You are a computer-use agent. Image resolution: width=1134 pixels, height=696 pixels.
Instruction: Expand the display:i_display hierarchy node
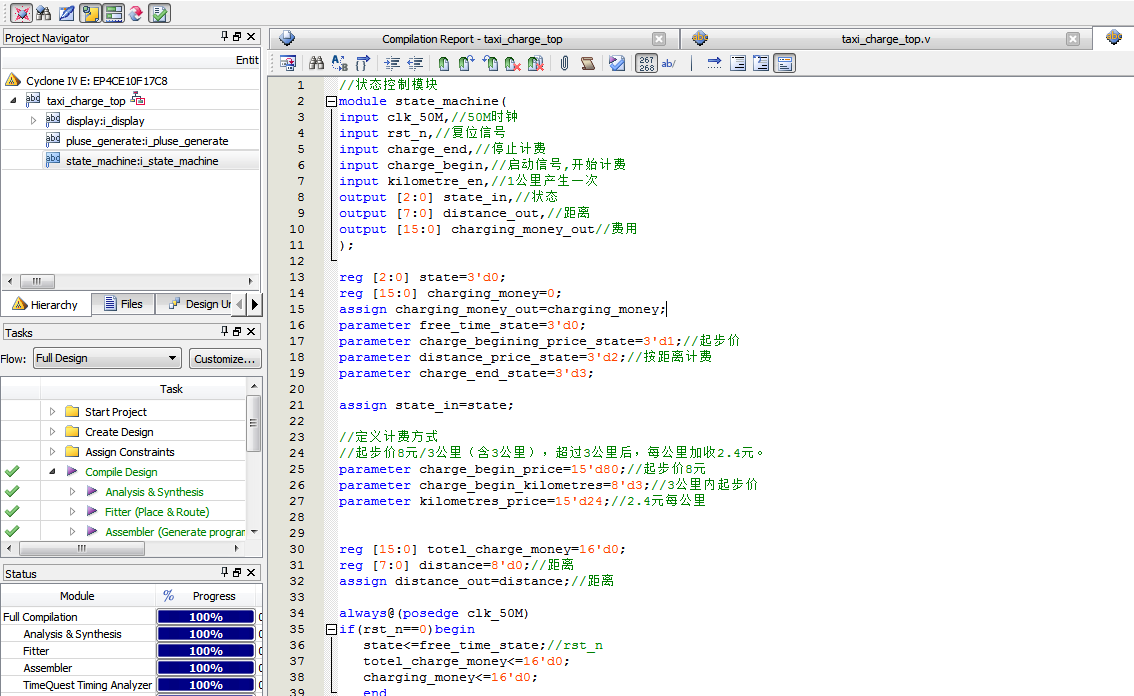33,121
